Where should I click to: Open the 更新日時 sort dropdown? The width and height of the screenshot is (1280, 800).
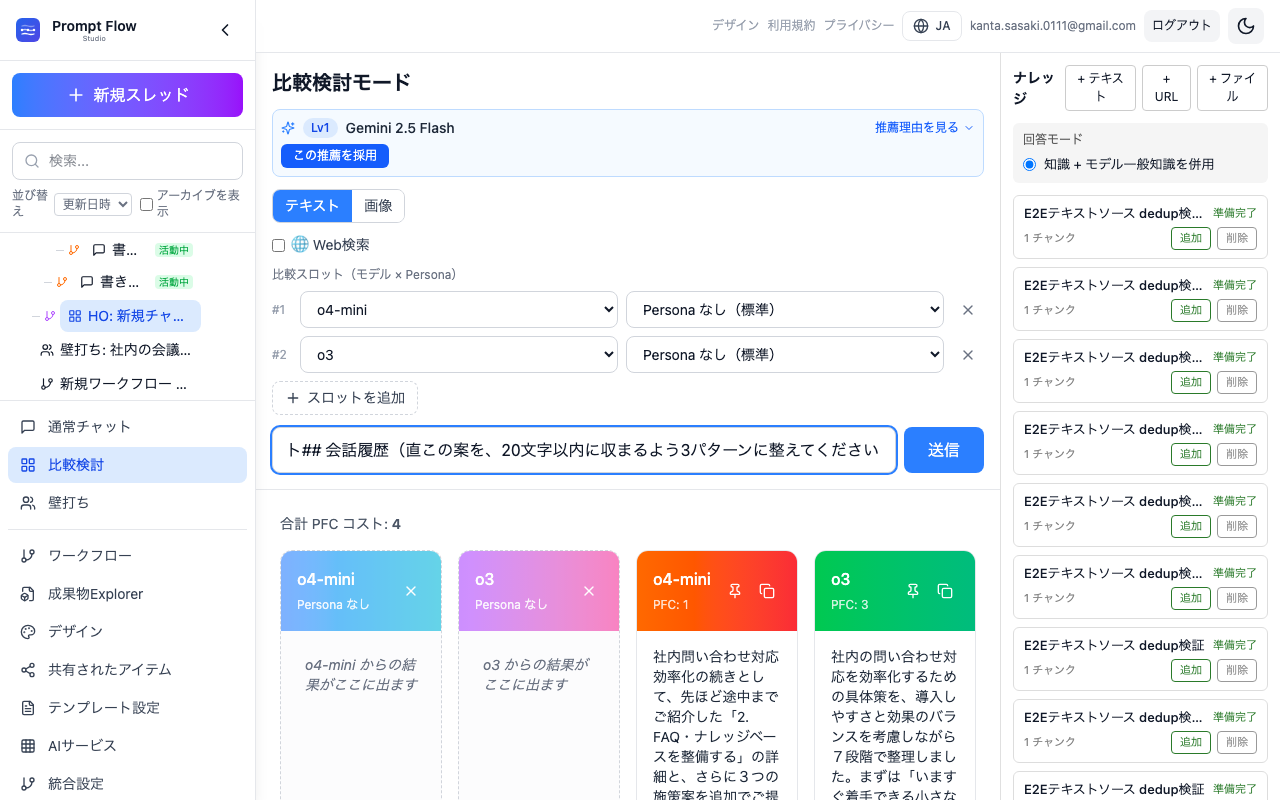click(x=93, y=204)
